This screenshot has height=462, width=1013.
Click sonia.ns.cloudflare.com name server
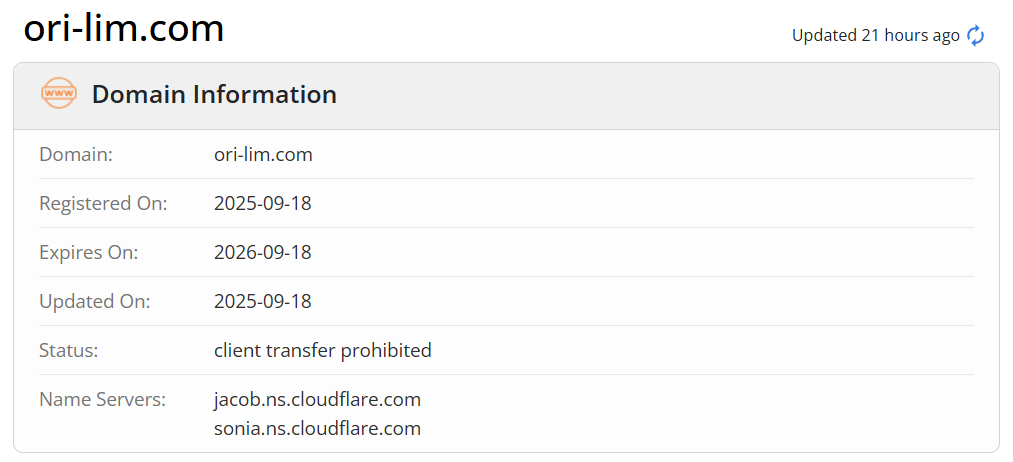pos(317,429)
